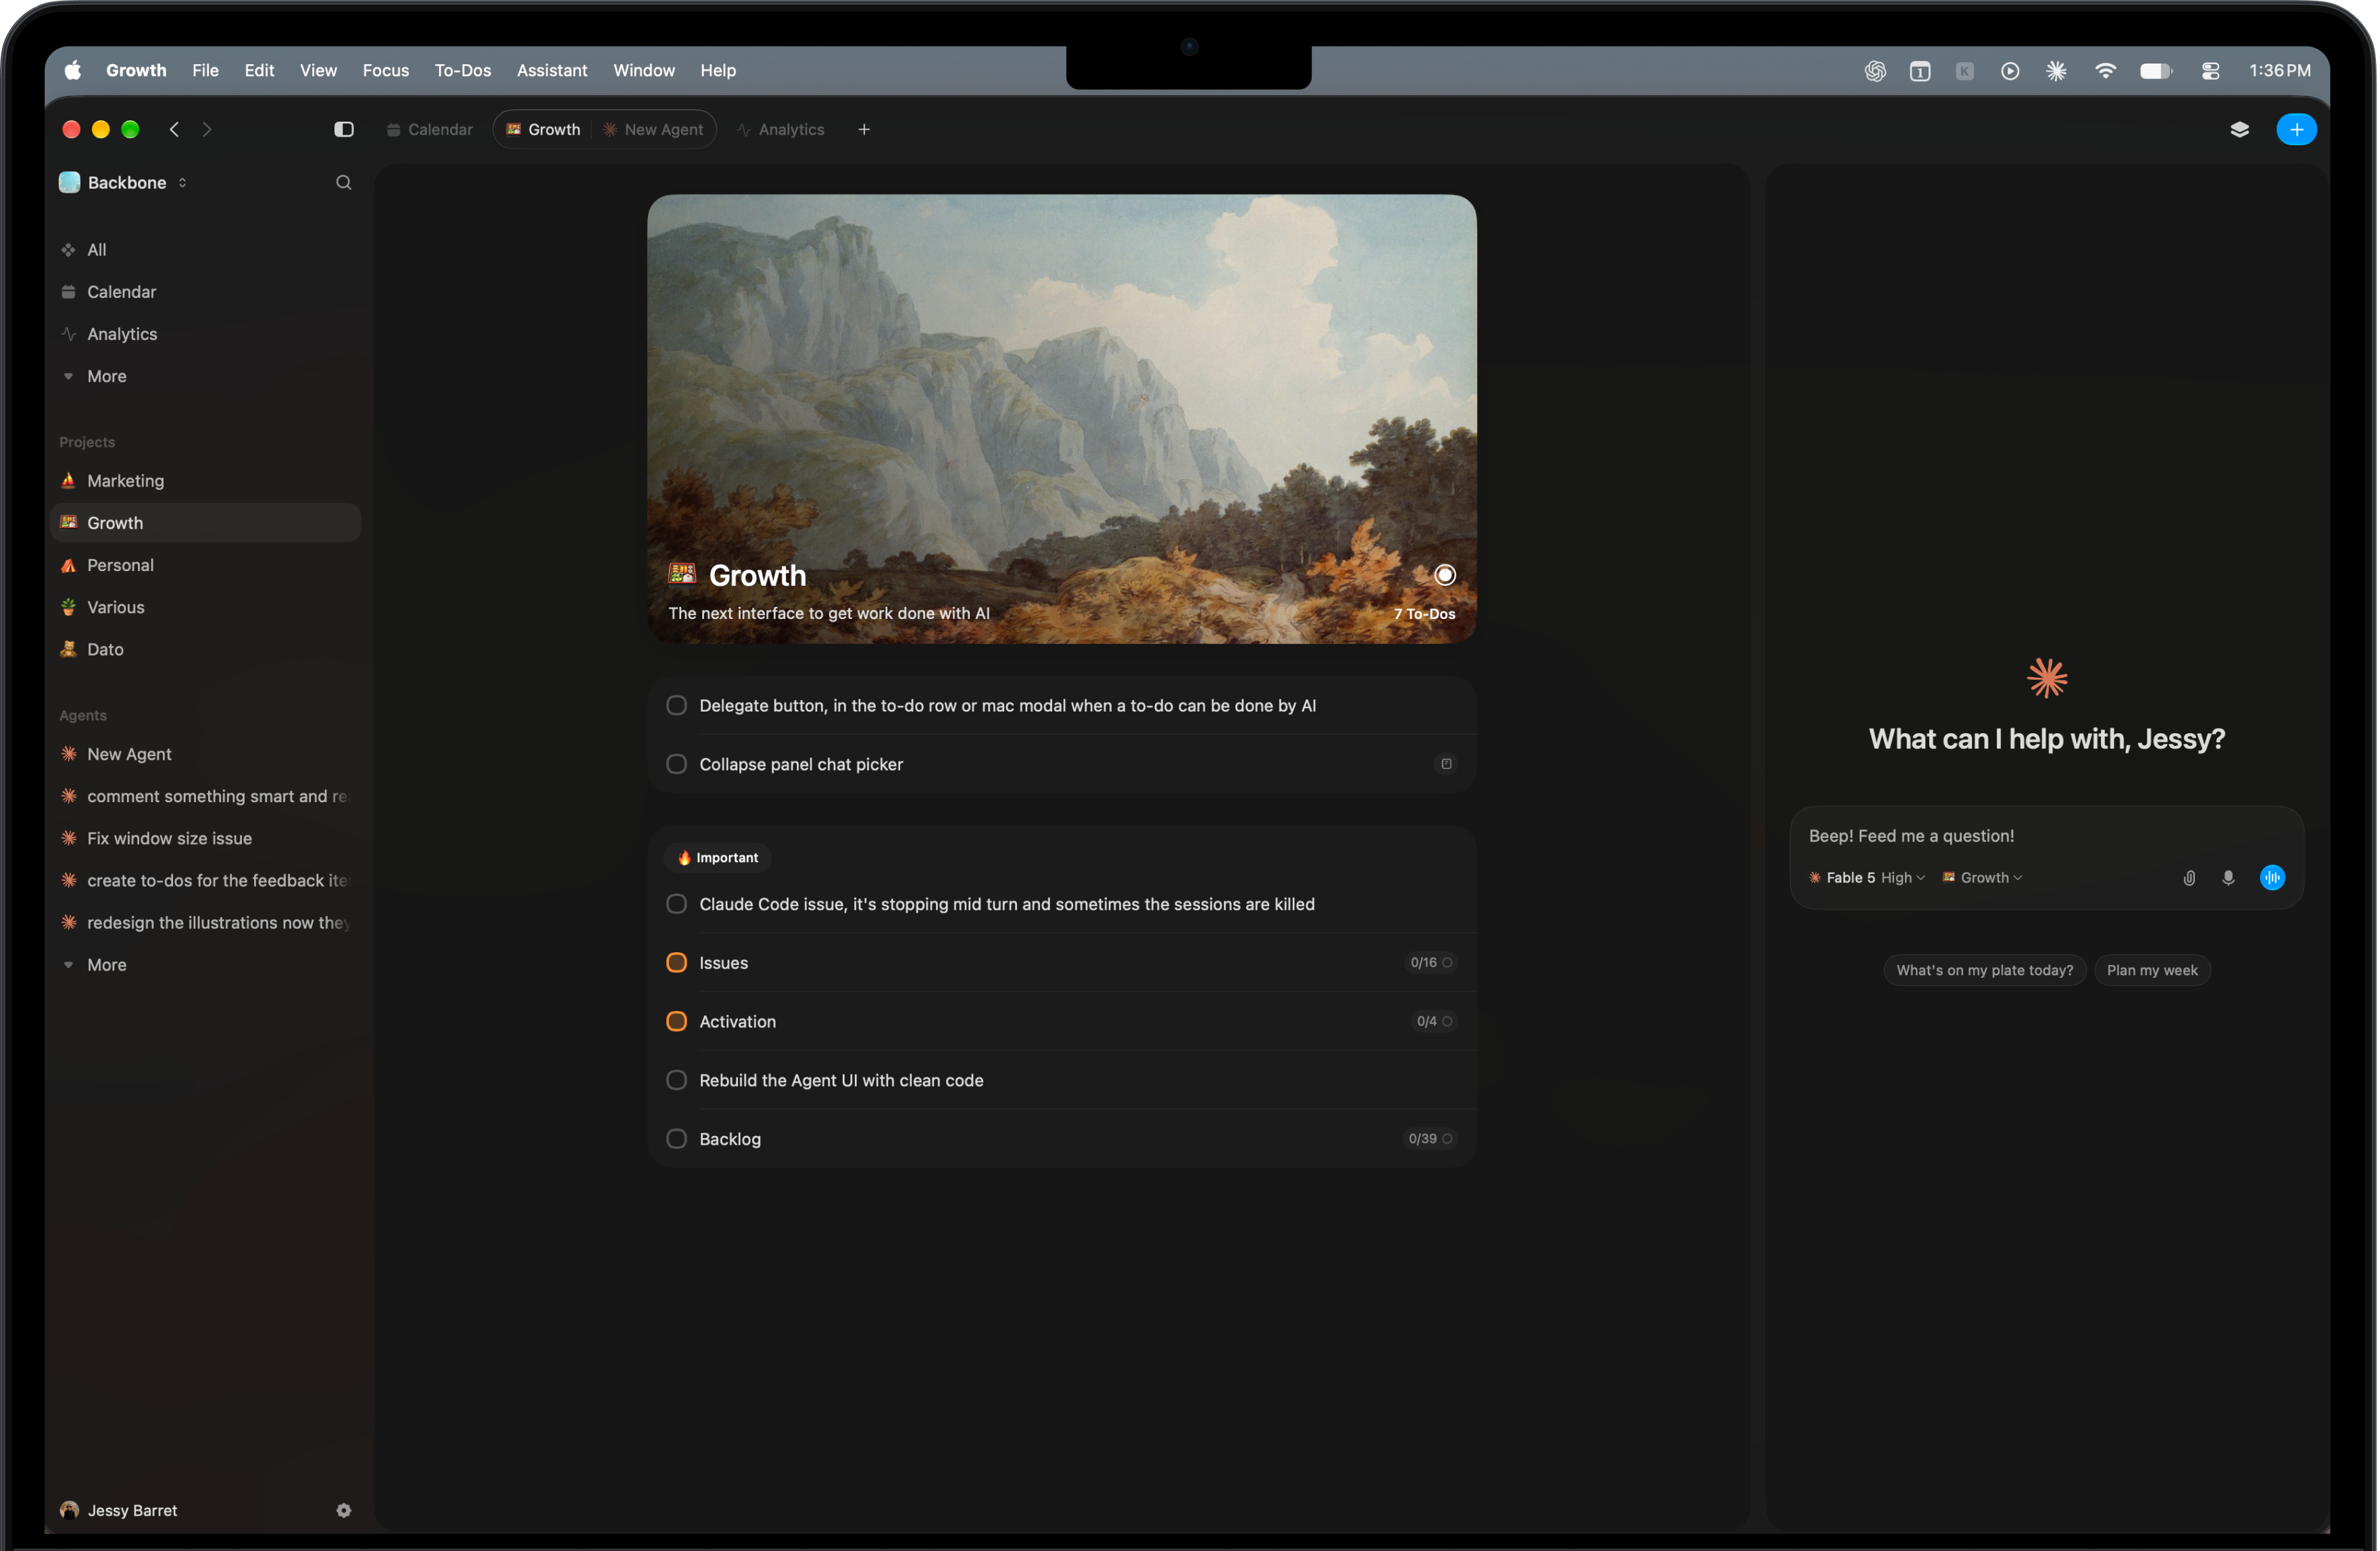Expand More under the navigation list
2380x1551 pixels.
106,376
